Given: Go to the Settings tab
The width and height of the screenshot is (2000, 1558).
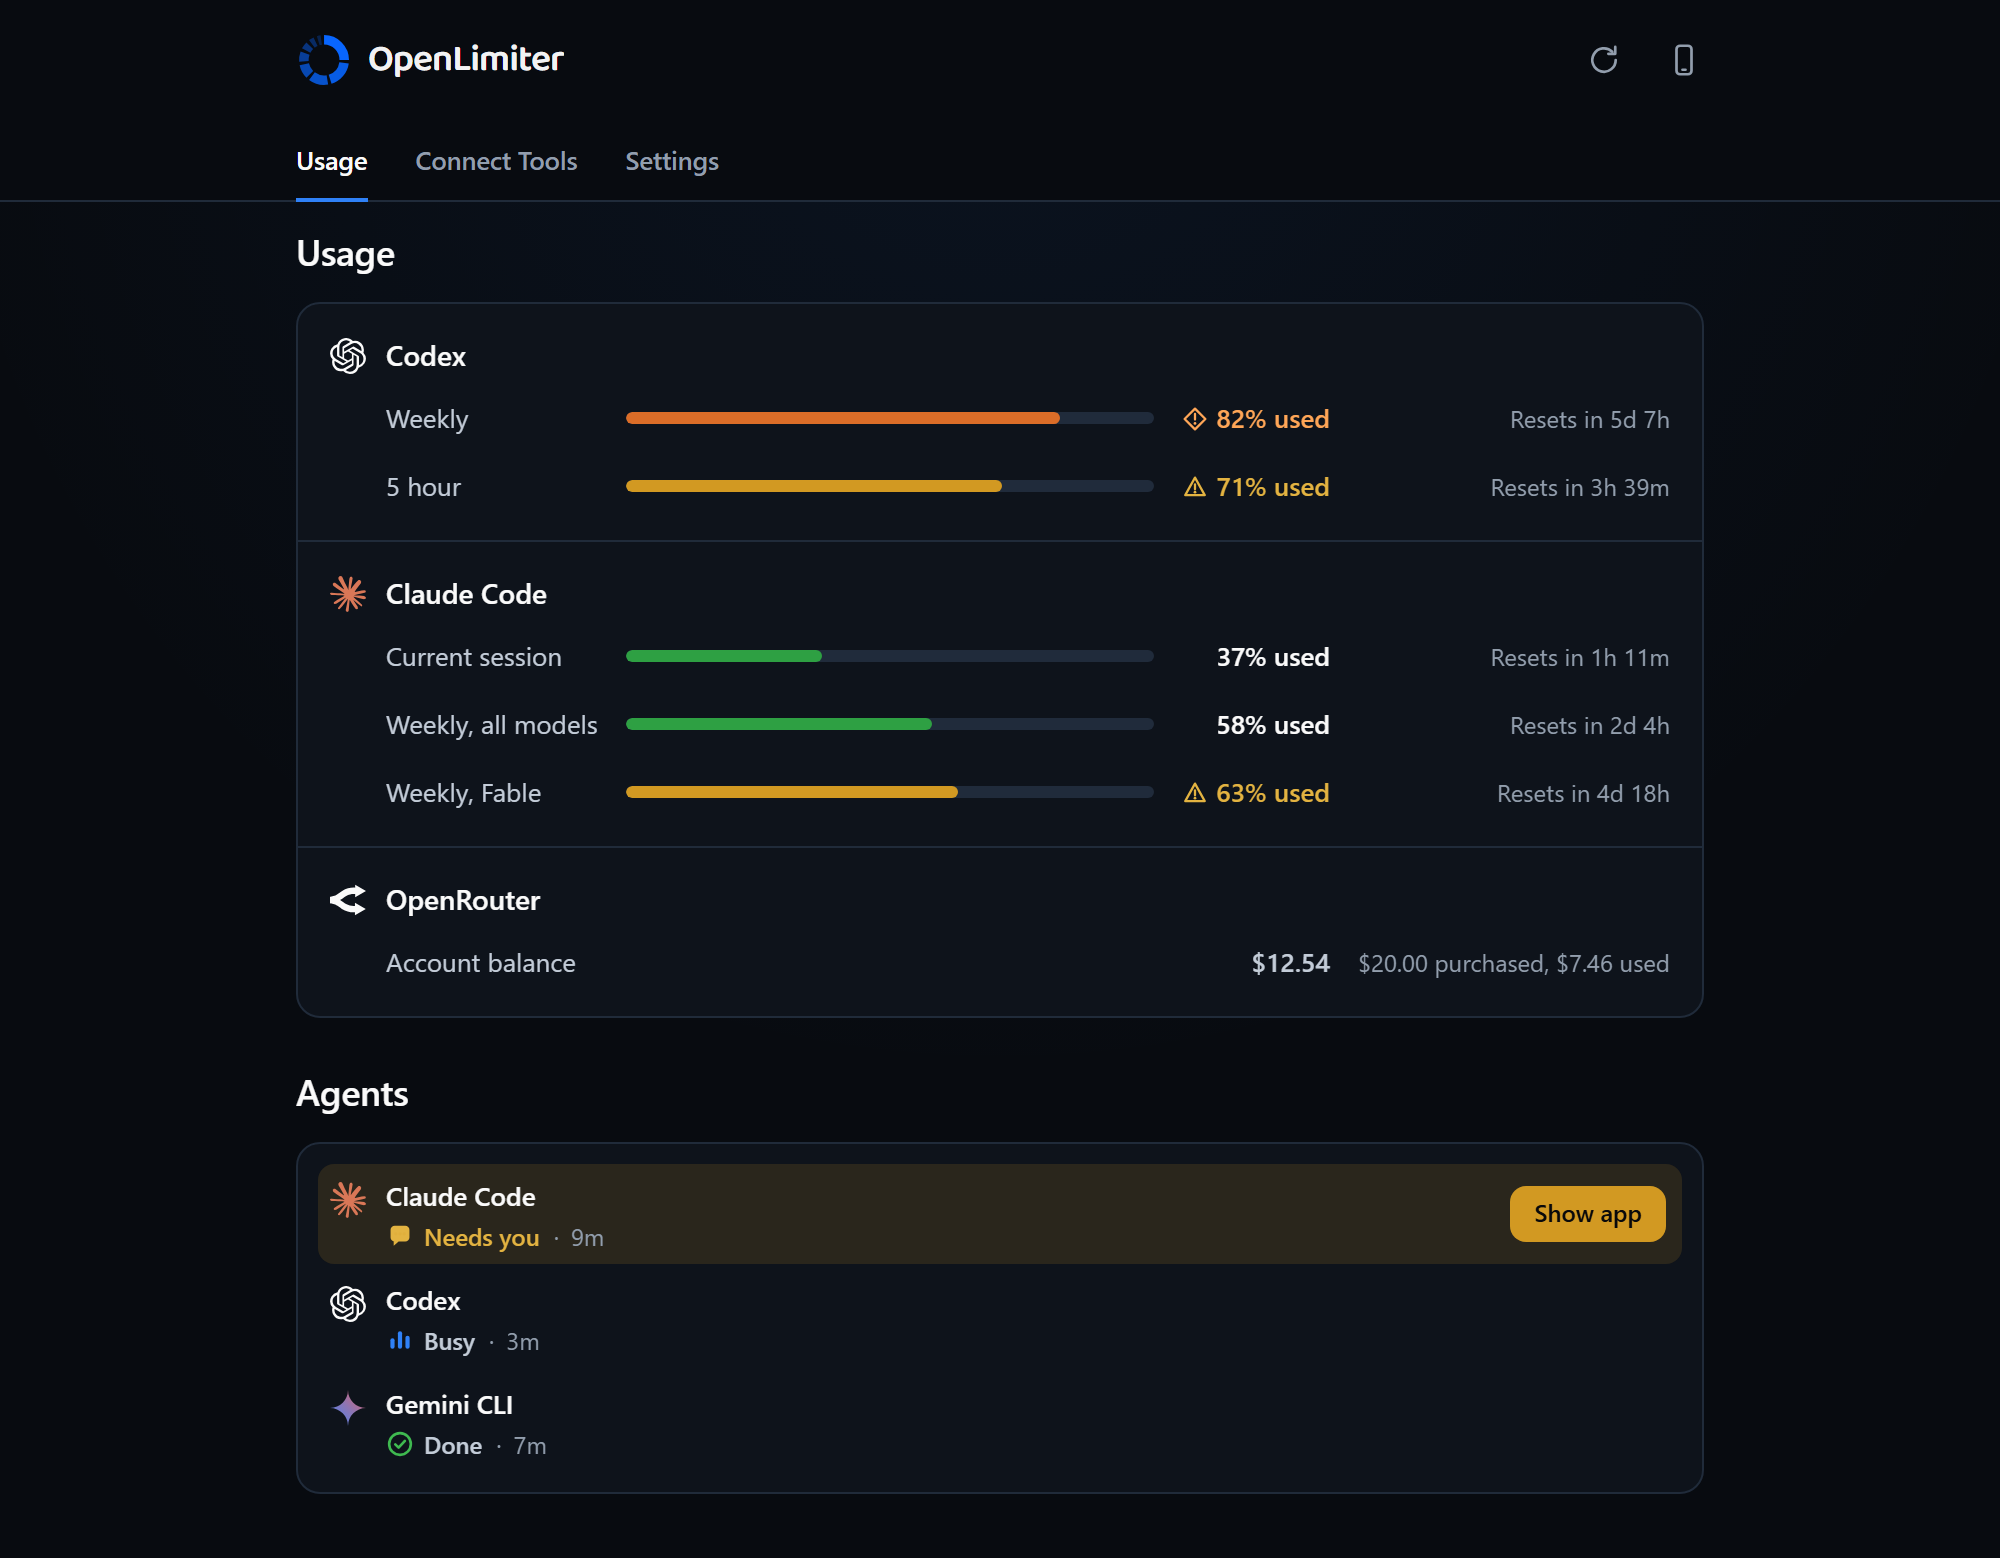Looking at the screenshot, I should click(672, 161).
